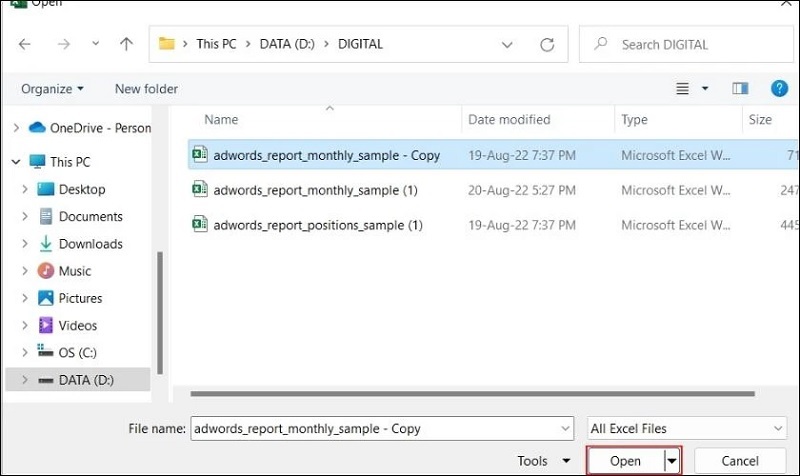Click the change view layout icon
Screen dimensions: 800x476
click(x=683, y=89)
